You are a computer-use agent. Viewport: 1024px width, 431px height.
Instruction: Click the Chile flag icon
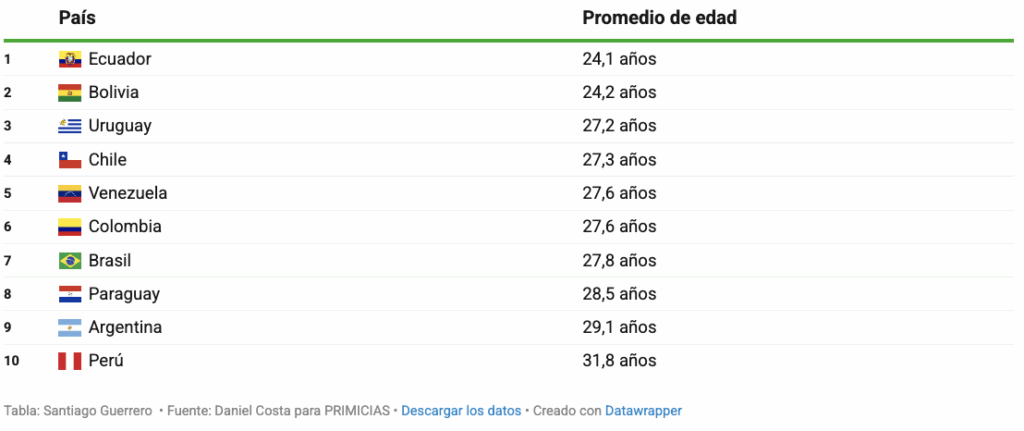pyautogui.click(x=69, y=160)
